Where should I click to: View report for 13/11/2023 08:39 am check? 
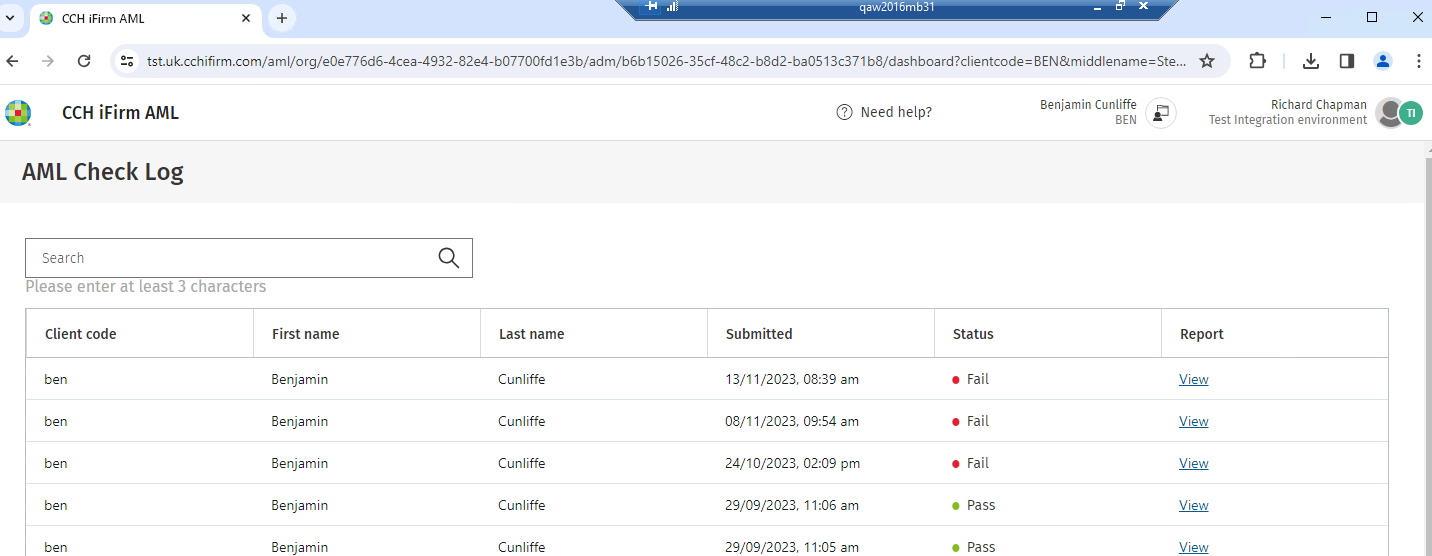pyautogui.click(x=1193, y=380)
